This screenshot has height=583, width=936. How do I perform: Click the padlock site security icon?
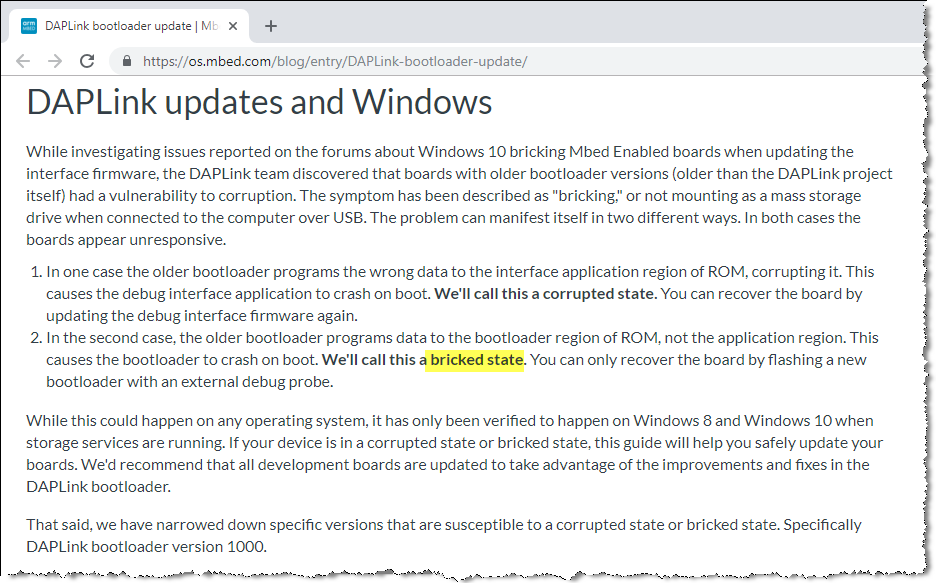126,61
